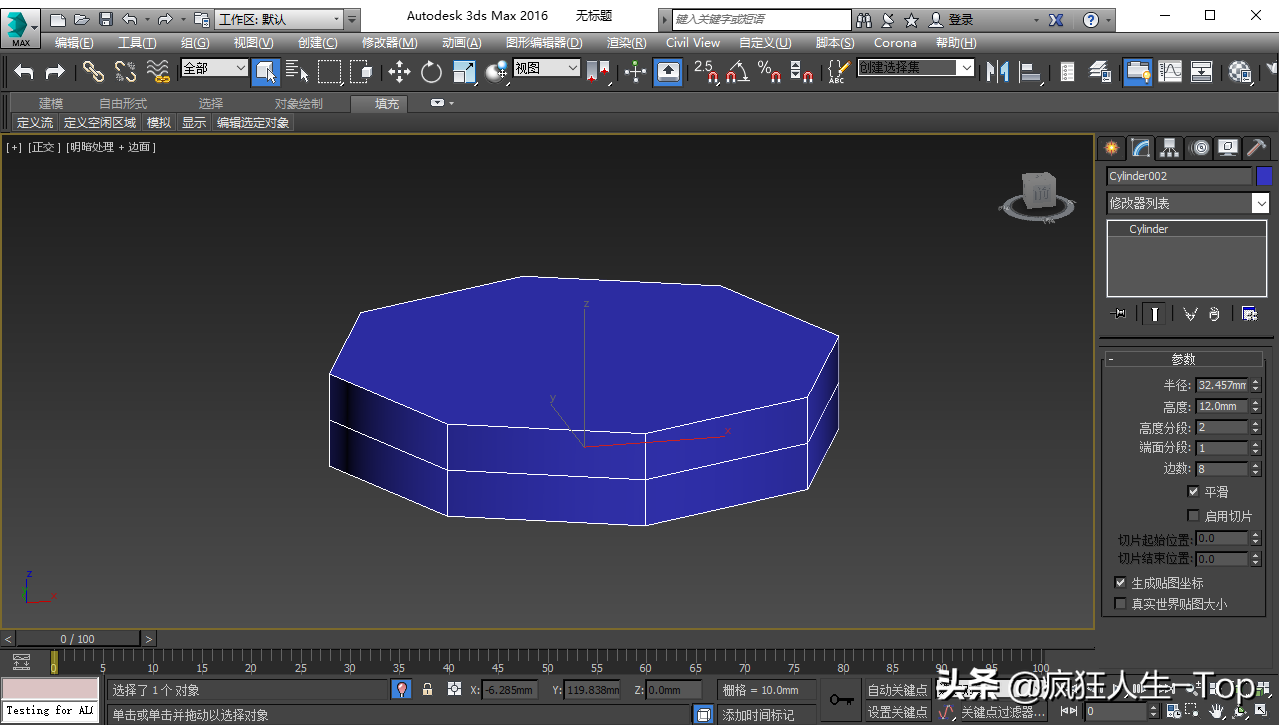
Task: Toggle the 2.5D Snaps icon
Action: click(x=706, y=71)
